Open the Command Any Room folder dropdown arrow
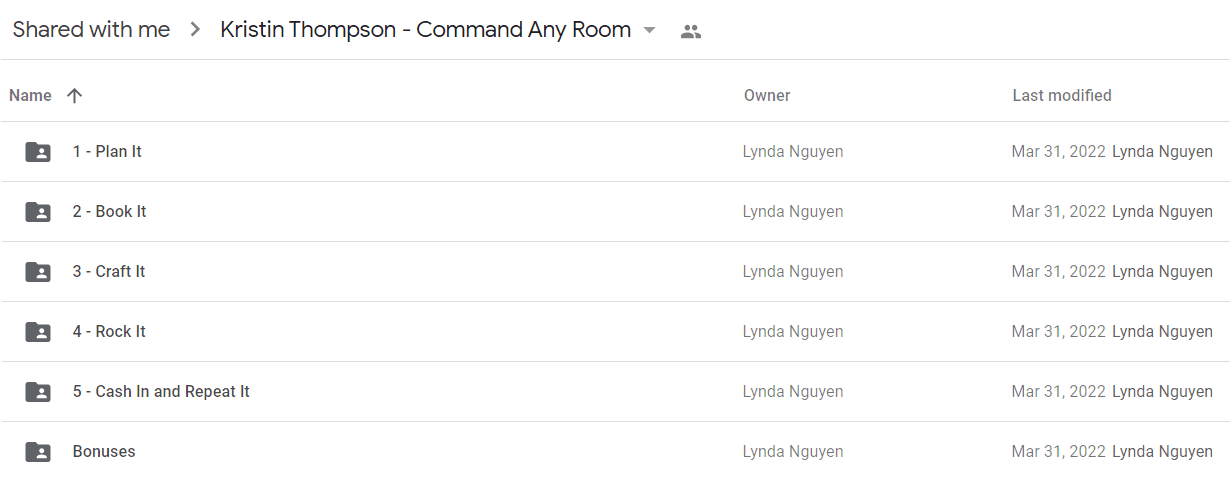This screenshot has width=1230, height=479. 649,30
